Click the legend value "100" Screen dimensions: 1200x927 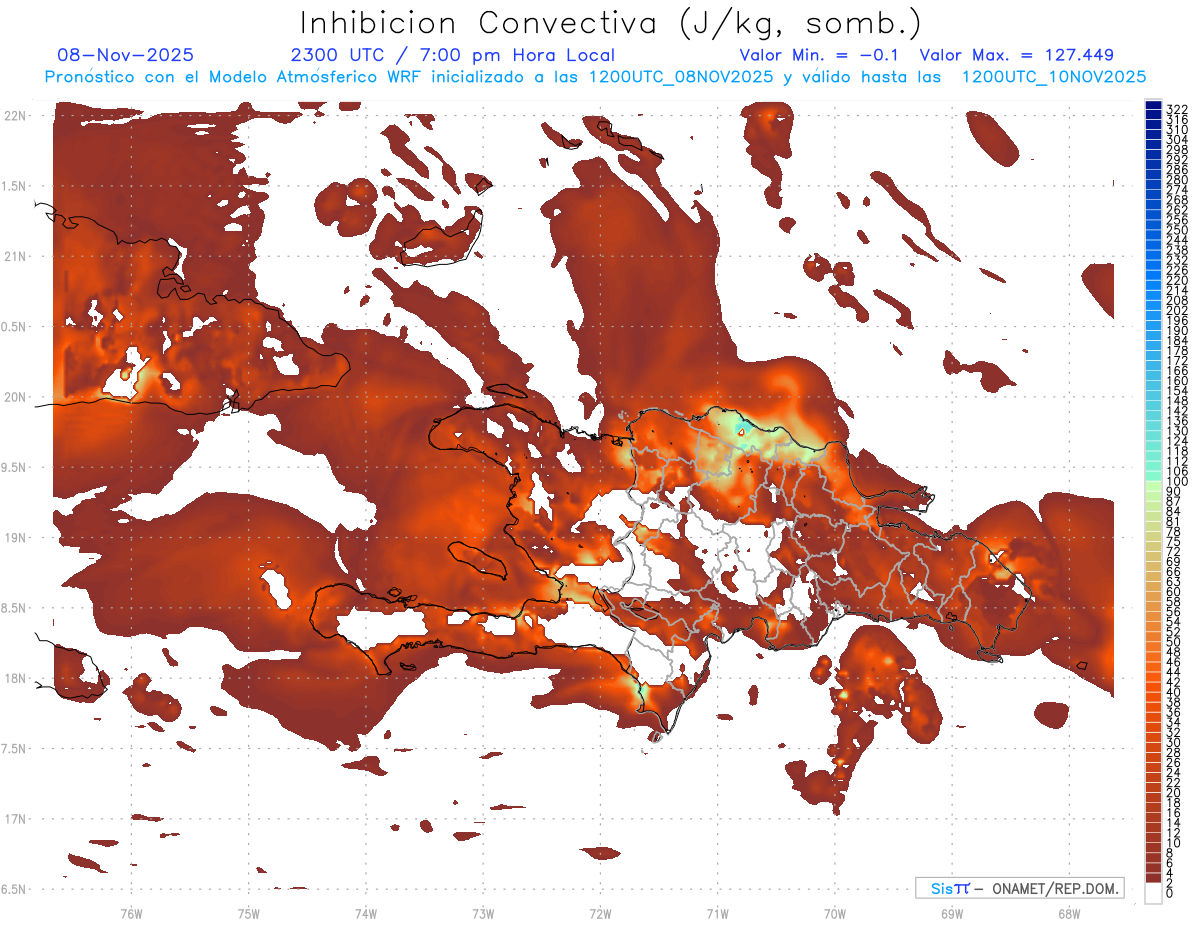click(x=1176, y=482)
